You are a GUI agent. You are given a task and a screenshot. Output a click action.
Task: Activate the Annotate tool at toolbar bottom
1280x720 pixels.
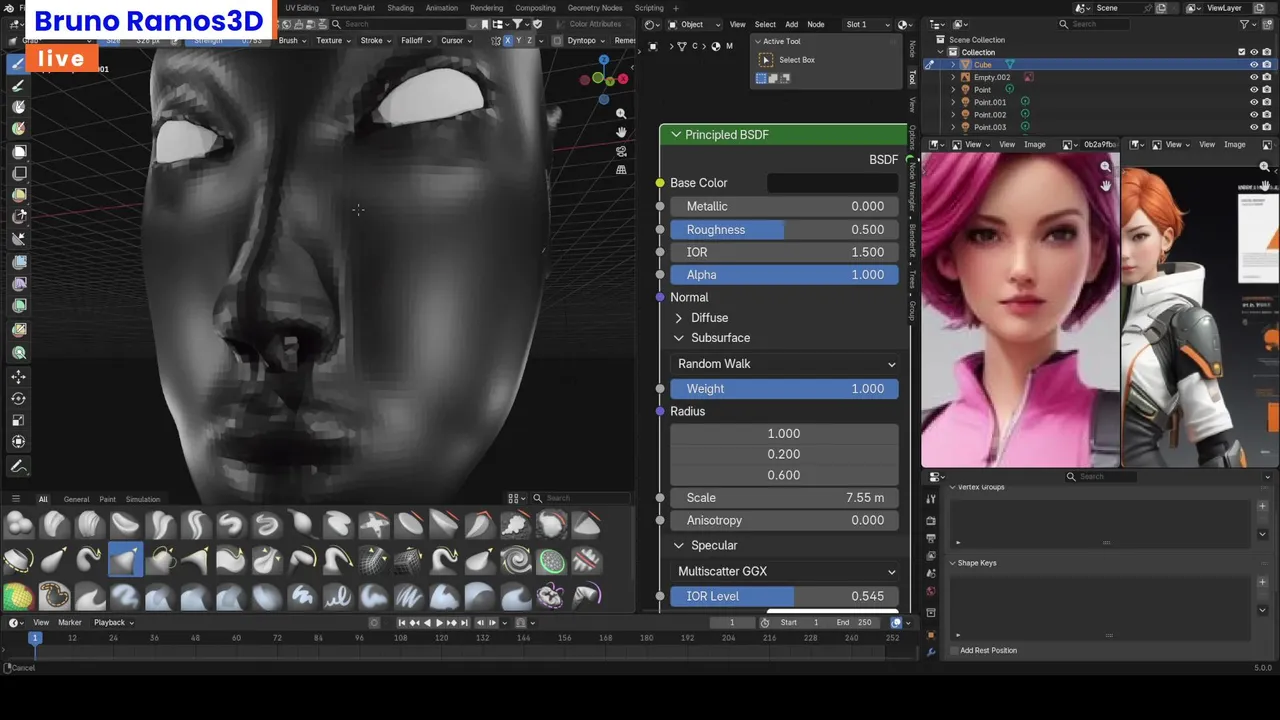point(18,467)
